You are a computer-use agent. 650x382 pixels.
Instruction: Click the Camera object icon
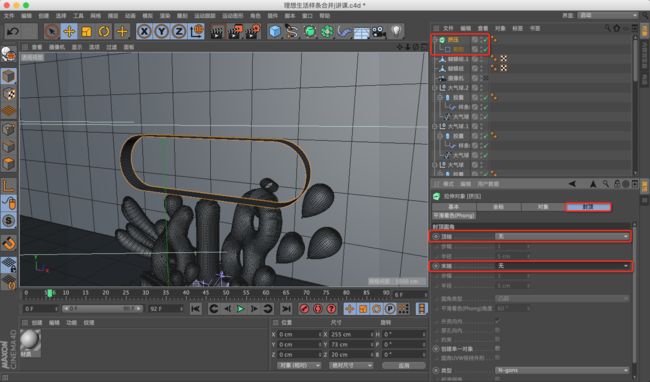(x=378, y=31)
